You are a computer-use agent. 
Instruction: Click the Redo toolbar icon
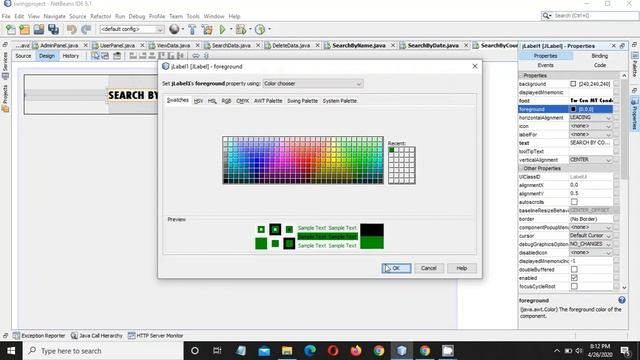click(x=86, y=29)
